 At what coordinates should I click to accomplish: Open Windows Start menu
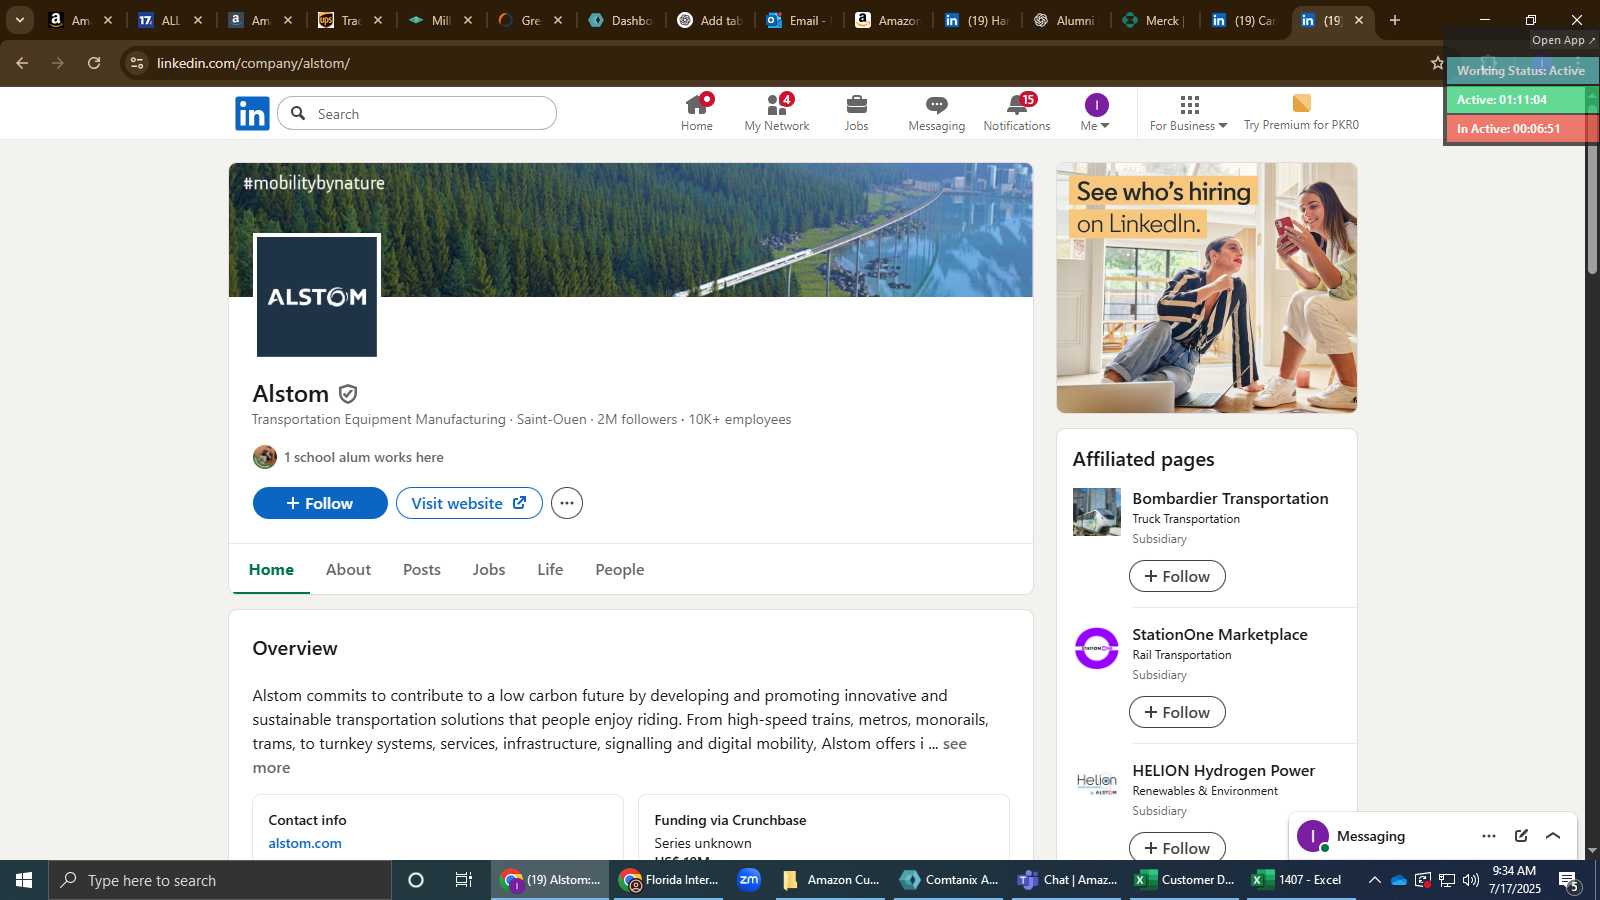pyautogui.click(x=24, y=880)
